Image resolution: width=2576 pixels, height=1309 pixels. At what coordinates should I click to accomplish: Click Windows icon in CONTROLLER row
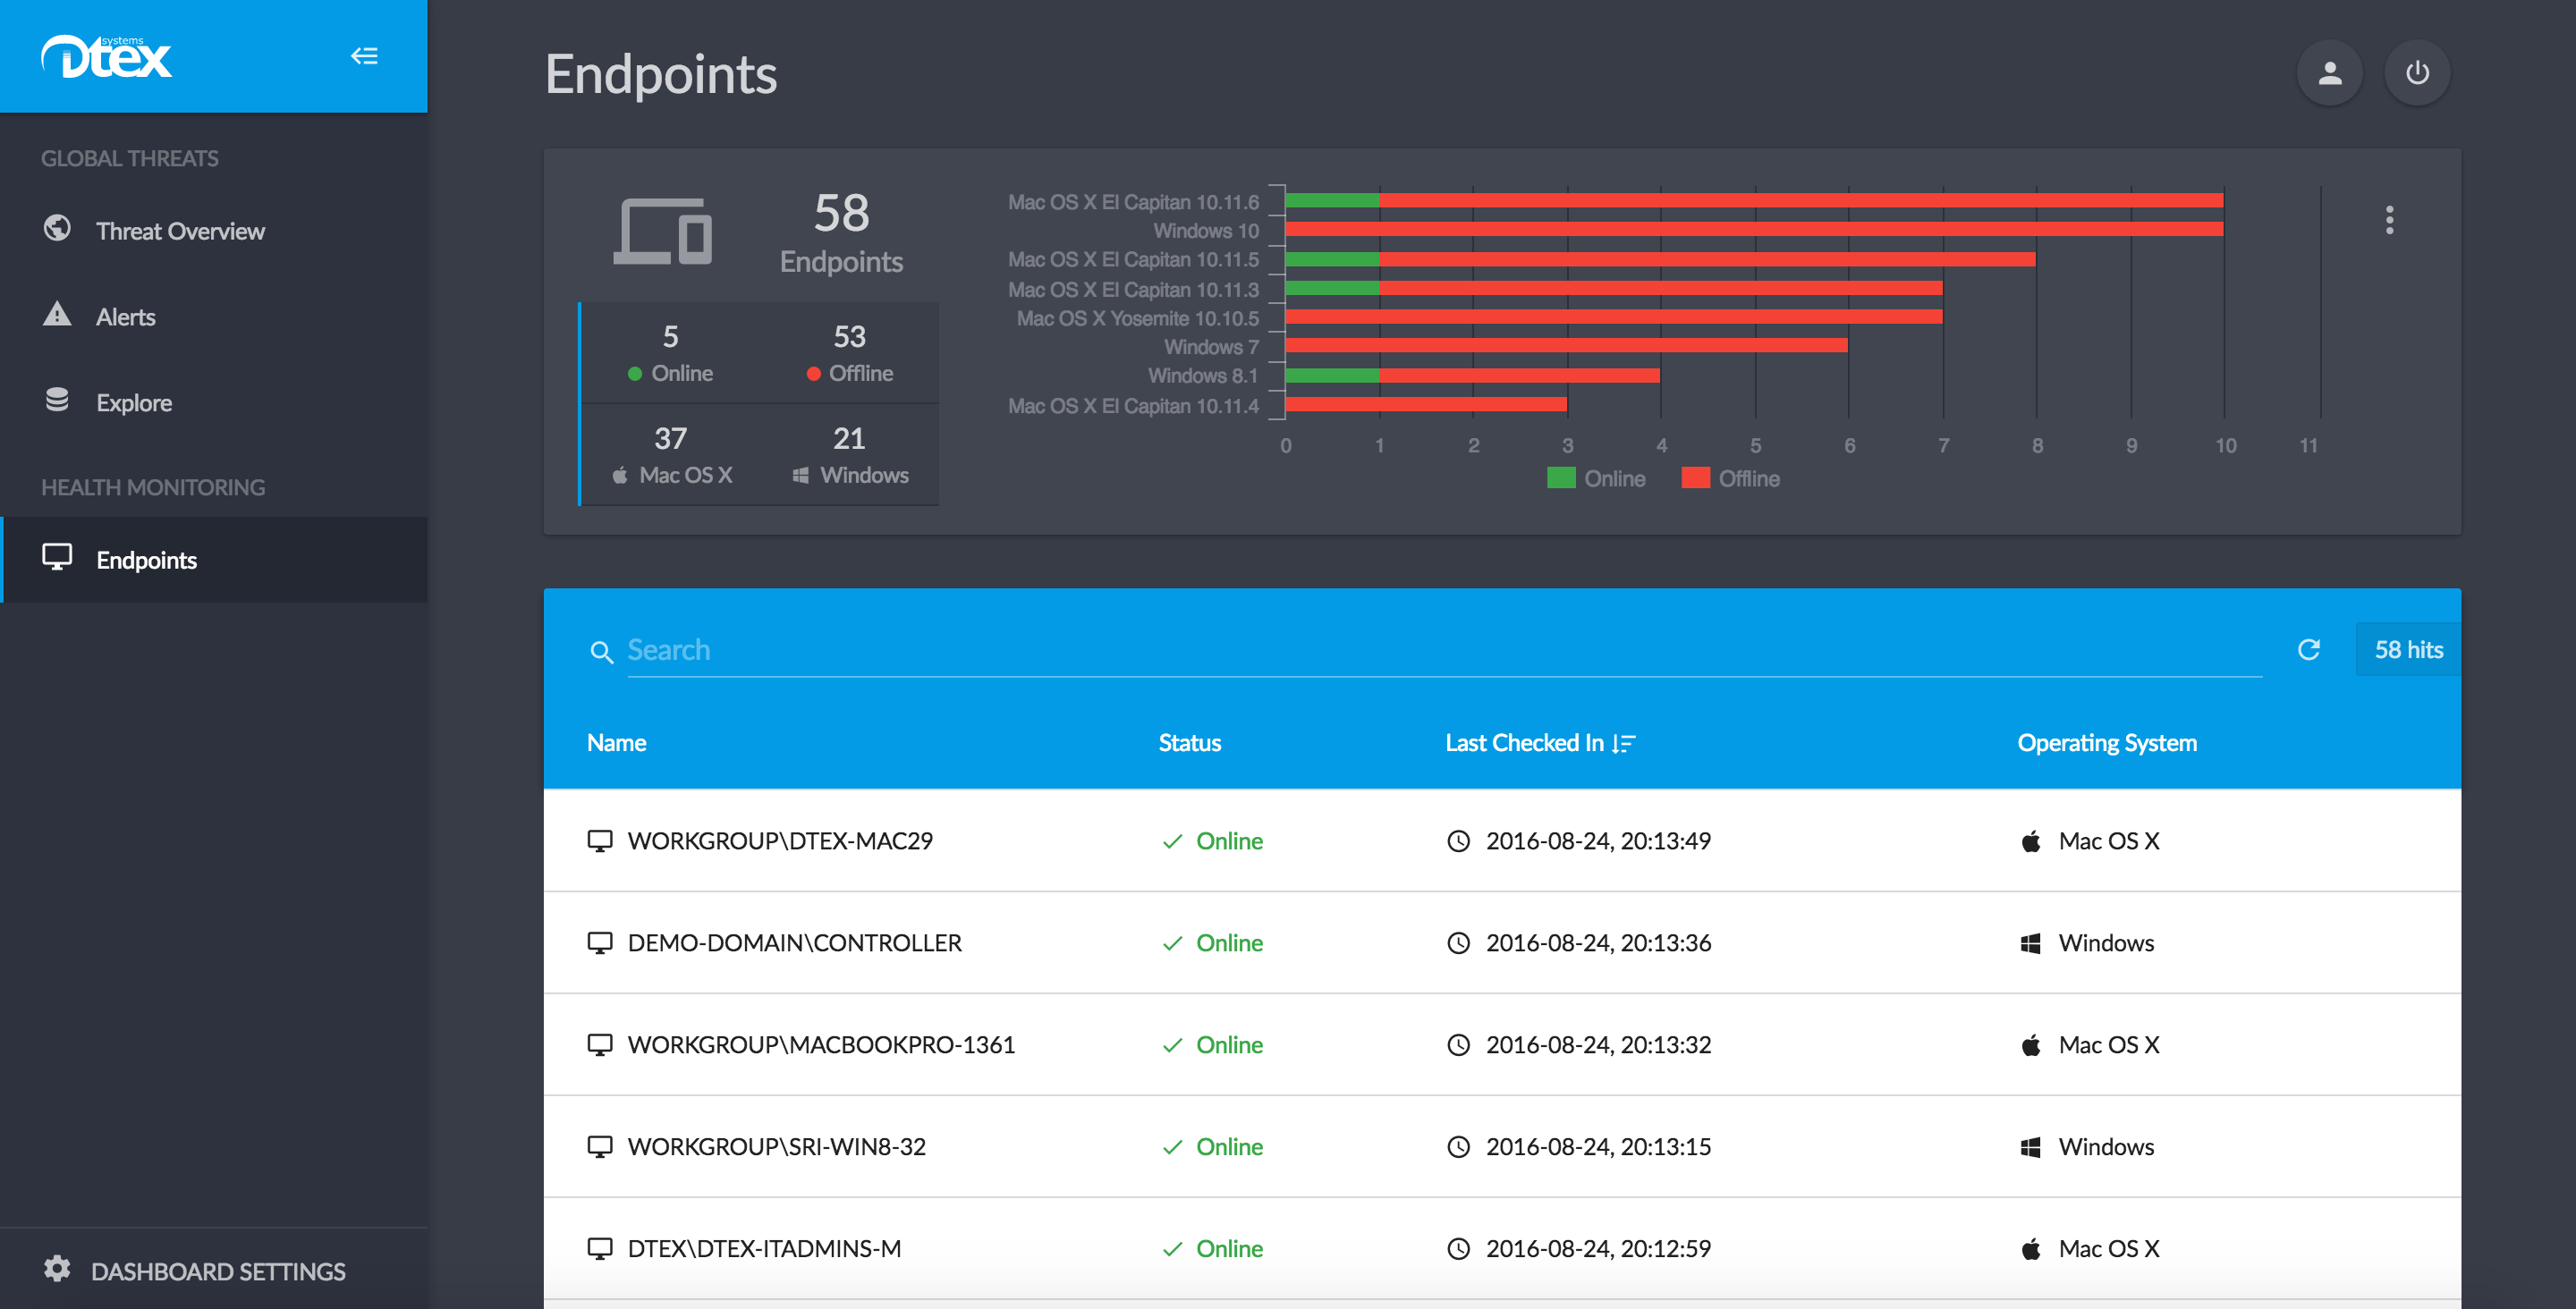2030,943
